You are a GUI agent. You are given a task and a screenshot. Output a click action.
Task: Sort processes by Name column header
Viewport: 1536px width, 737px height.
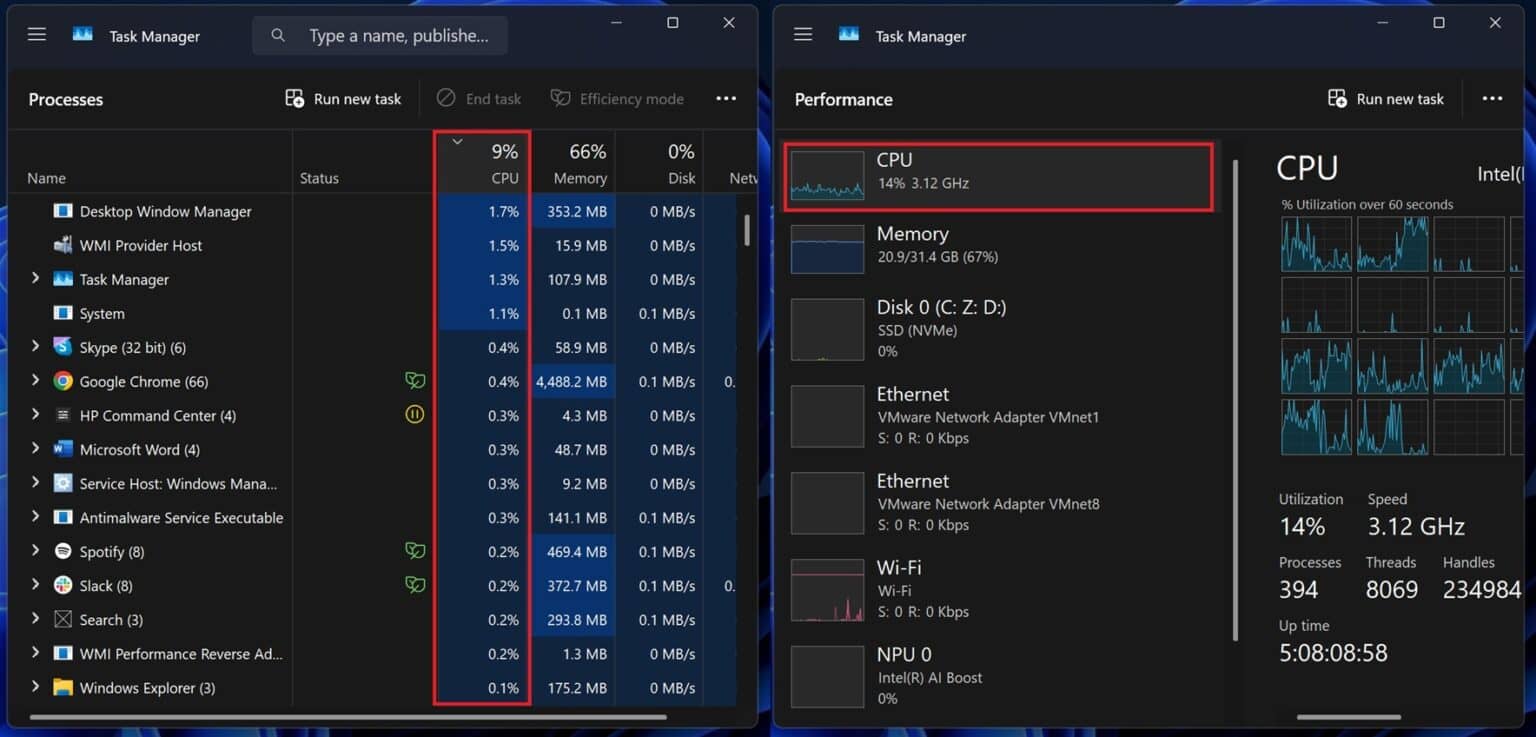click(x=150, y=162)
